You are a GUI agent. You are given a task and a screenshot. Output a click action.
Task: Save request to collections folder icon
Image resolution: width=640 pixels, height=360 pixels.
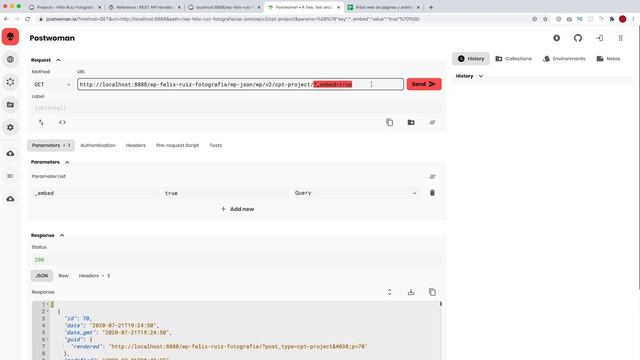click(x=411, y=122)
